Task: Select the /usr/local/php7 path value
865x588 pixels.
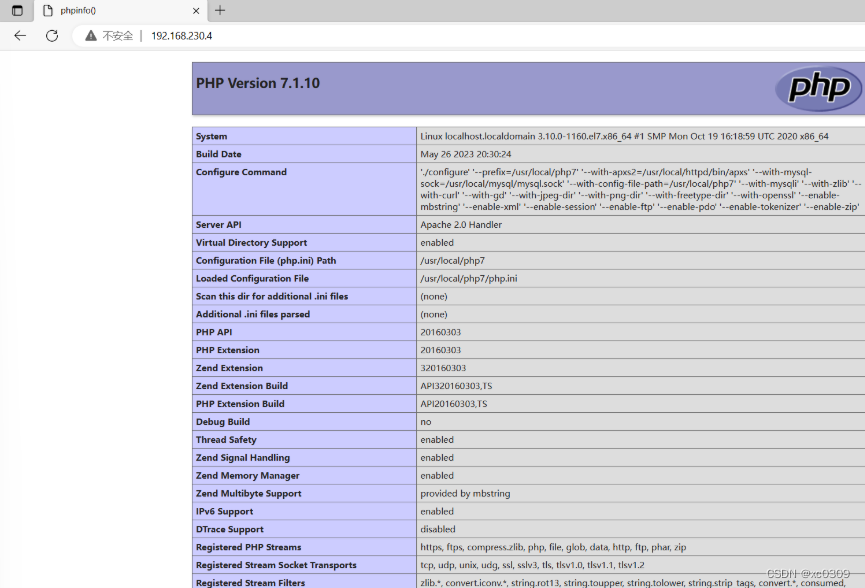Action: [452, 260]
